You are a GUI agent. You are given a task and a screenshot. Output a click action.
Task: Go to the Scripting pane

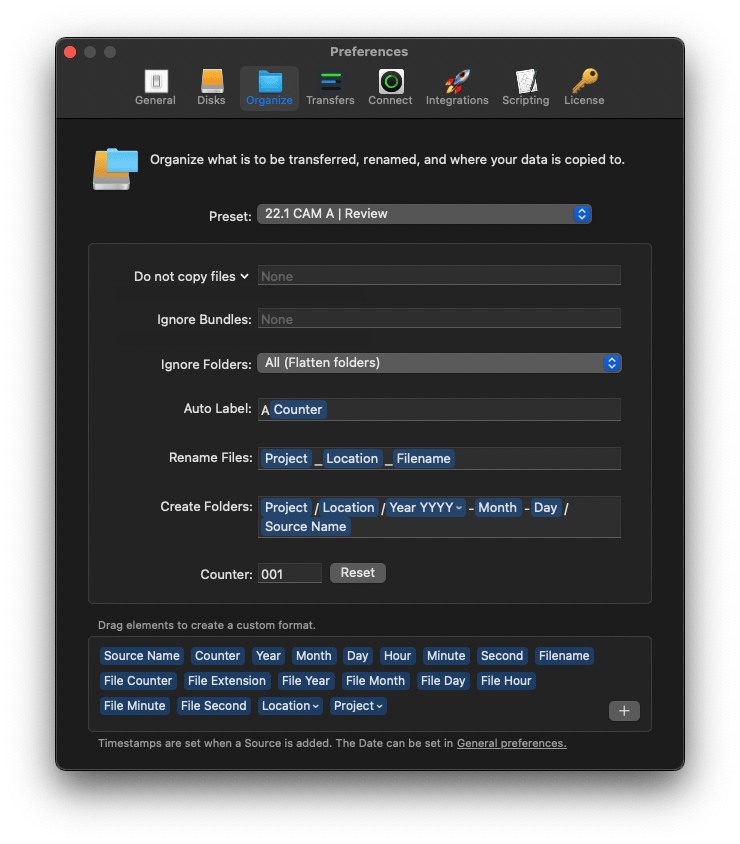(525, 87)
